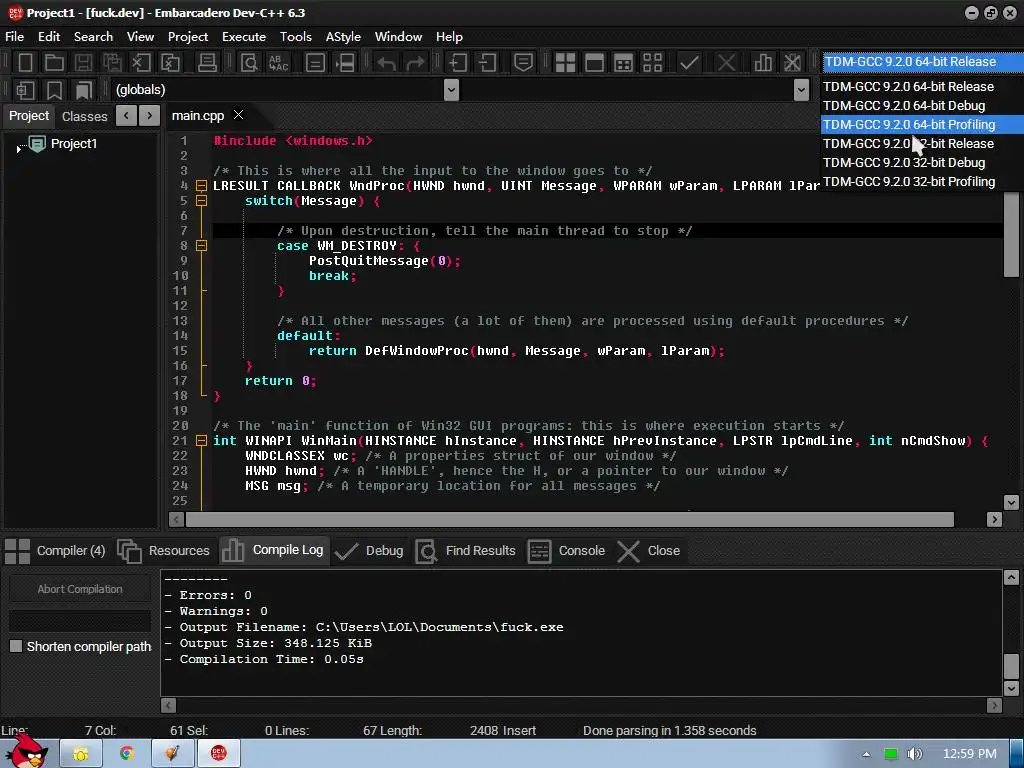Enable the Shorten compiler path checkbox
Viewport: 1024px width, 768px height.
coord(16,646)
